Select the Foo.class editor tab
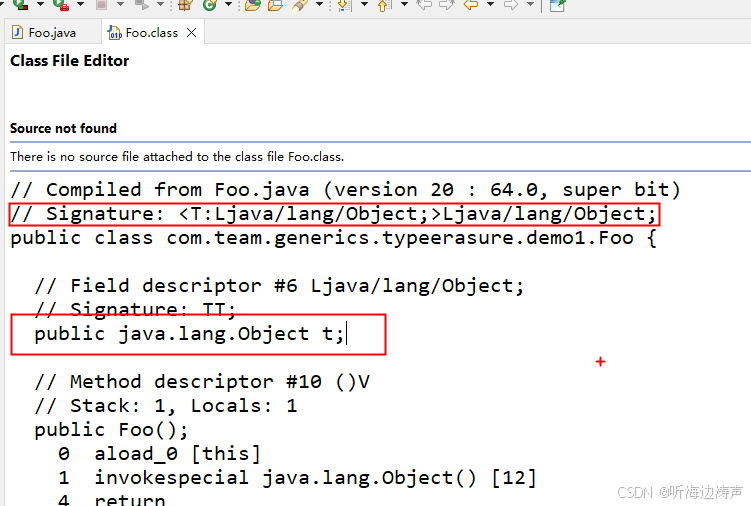751x506 pixels. (x=152, y=33)
